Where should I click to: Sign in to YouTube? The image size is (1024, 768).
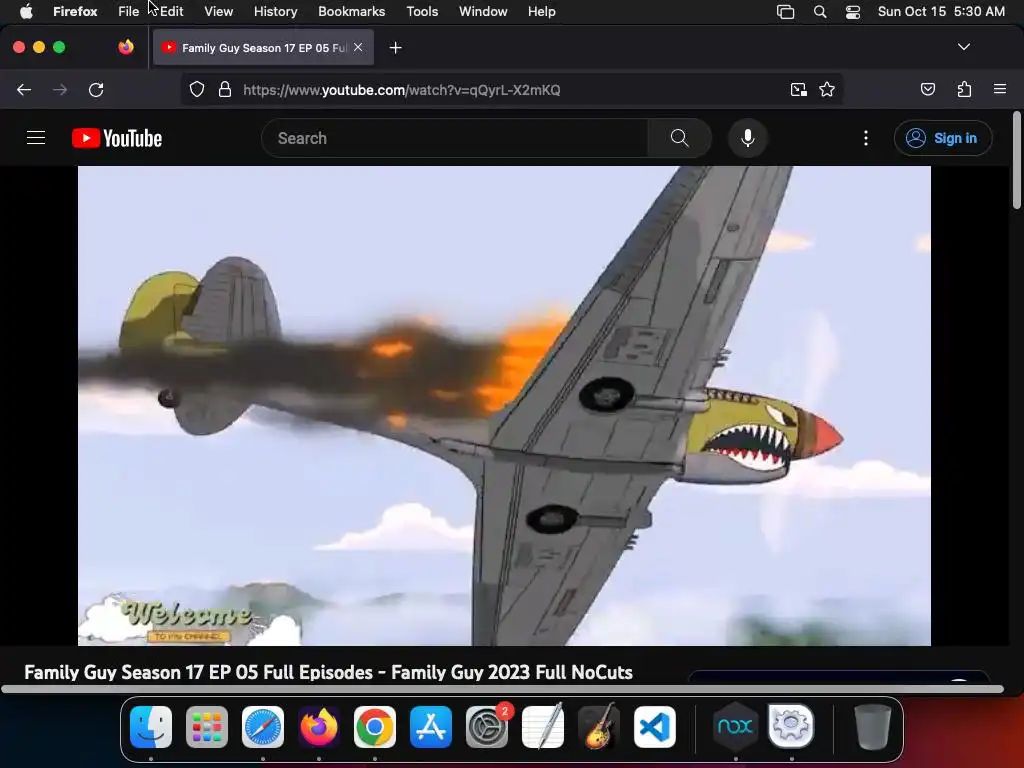[943, 138]
